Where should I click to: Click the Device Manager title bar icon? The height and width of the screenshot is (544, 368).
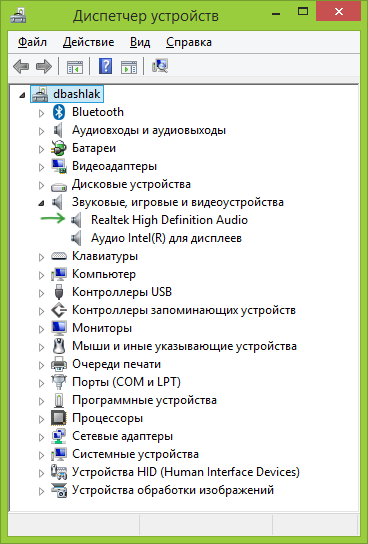18,16
